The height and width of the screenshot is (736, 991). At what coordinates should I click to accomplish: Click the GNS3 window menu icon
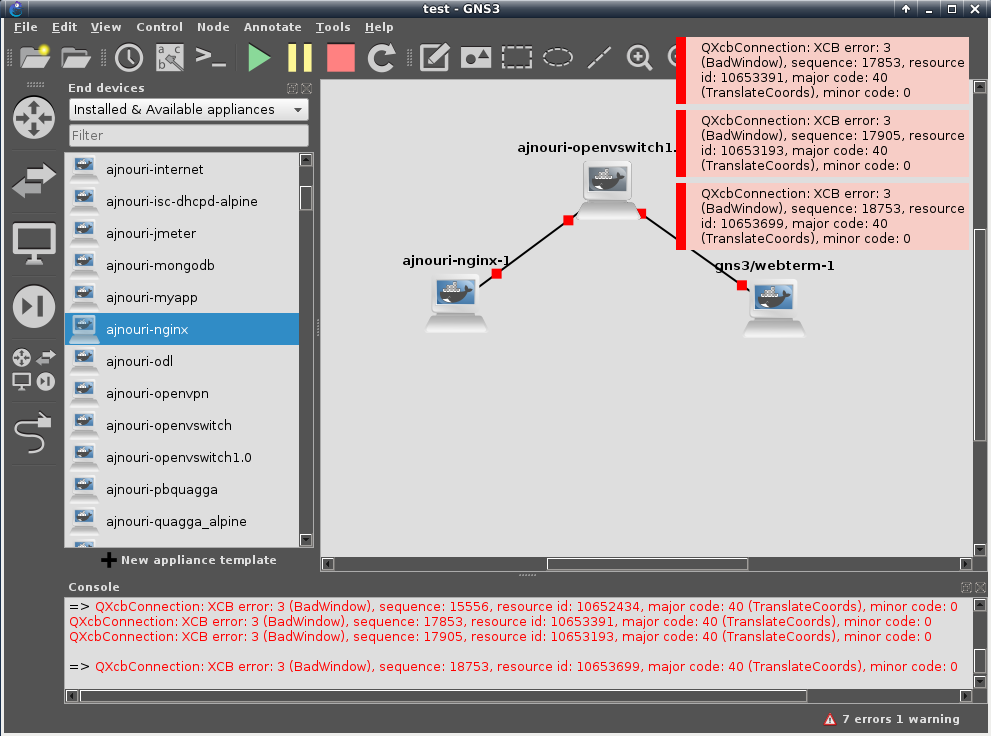pos(16,9)
